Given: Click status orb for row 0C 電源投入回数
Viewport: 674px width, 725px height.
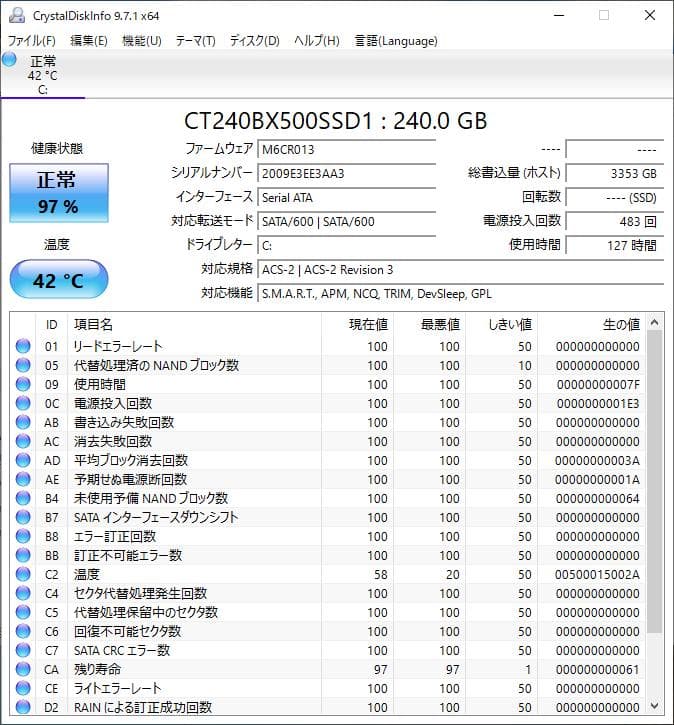Looking at the screenshot, I should tap(23, 403).
